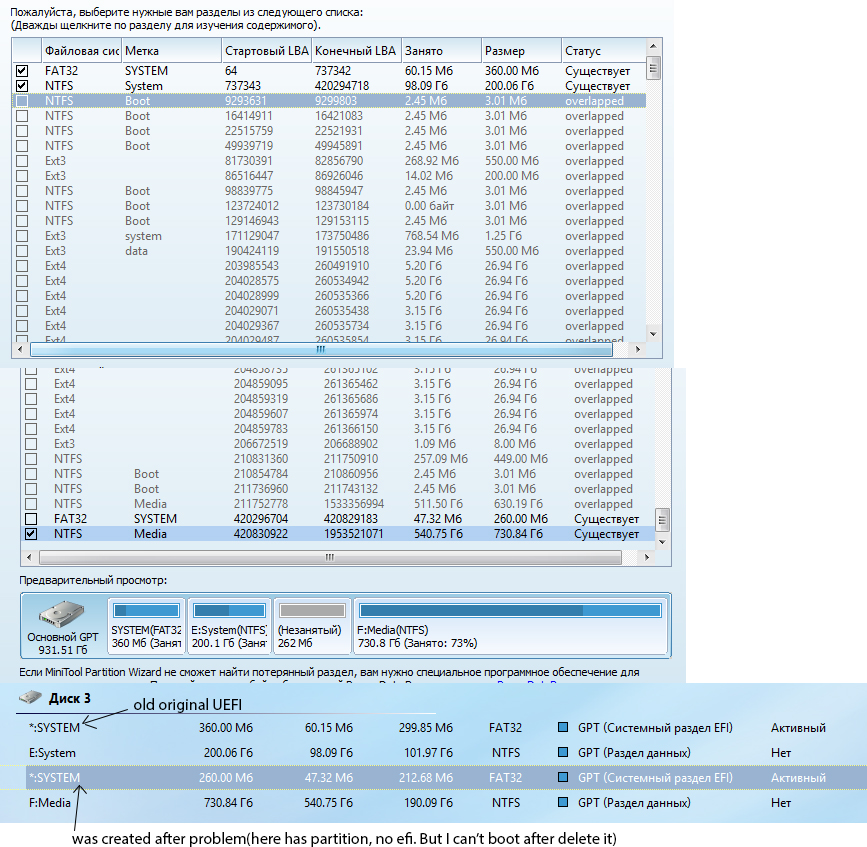The height and width of the screenshot is (847, 867).
Task: Click the Диск 3 drive icon
Action: 31,696
